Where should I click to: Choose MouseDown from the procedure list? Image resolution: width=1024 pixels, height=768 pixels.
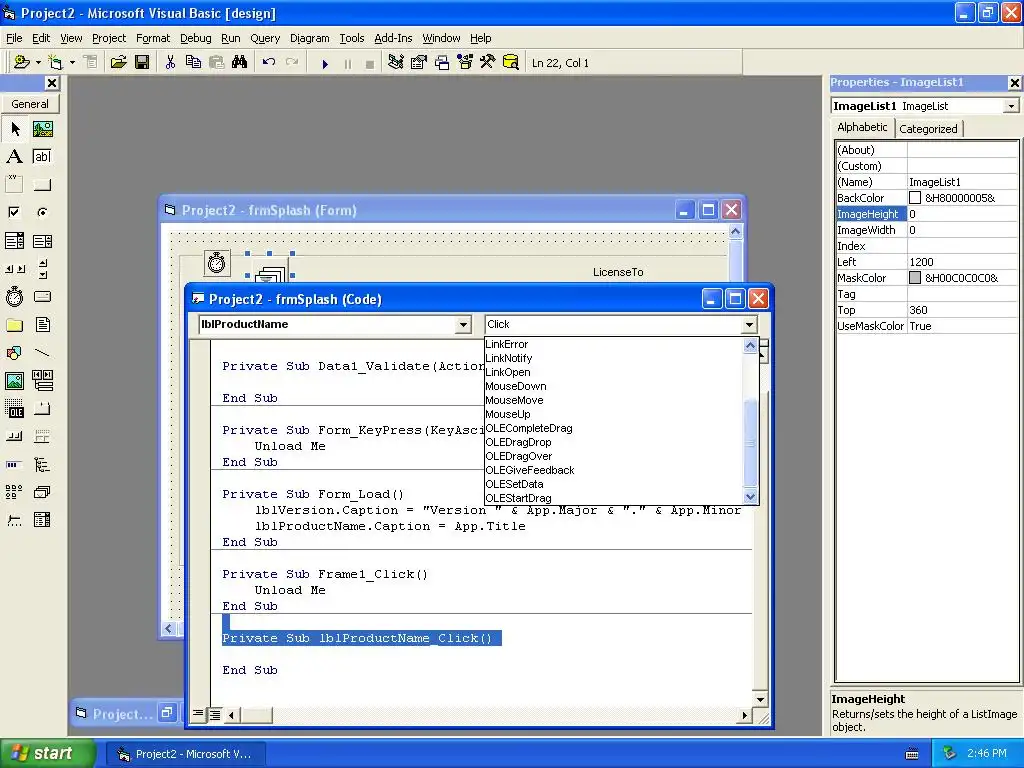pyautogui.click(x=515, y=386)
